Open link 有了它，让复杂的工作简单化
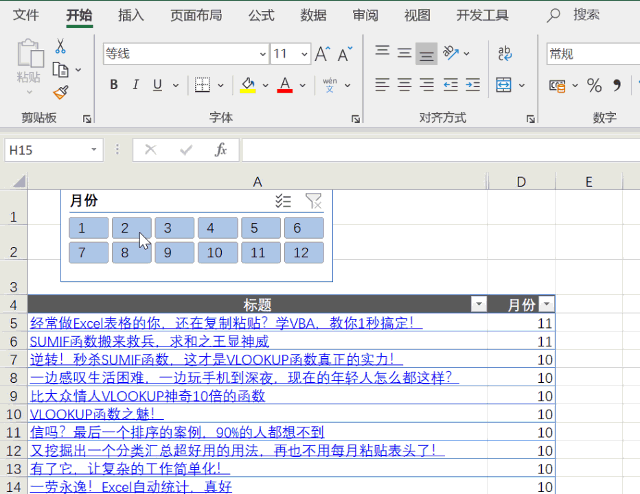This screenshot has height=494, width=640. click(130, 469)
